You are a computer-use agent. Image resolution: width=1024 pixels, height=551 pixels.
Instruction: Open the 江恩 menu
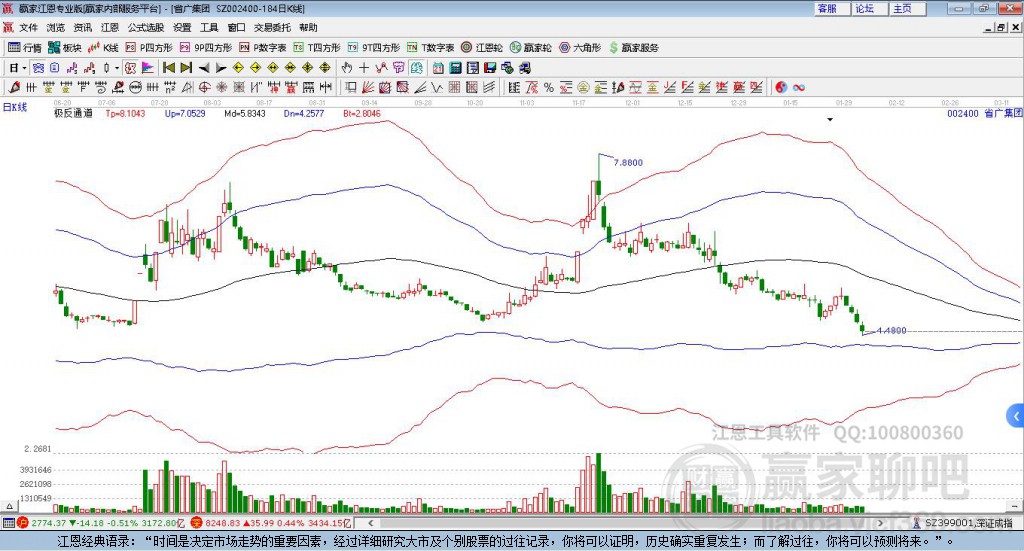point(110,27)
